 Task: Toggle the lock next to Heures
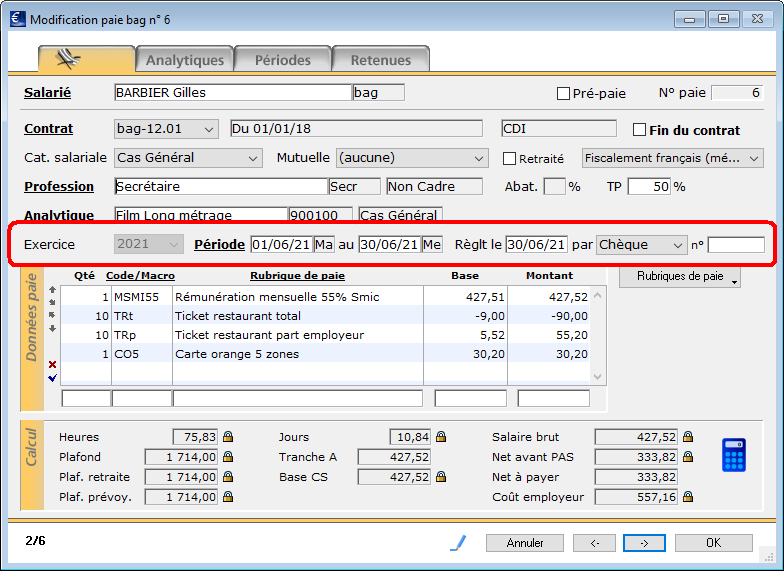pyautogui.click(x=228, y=436)
